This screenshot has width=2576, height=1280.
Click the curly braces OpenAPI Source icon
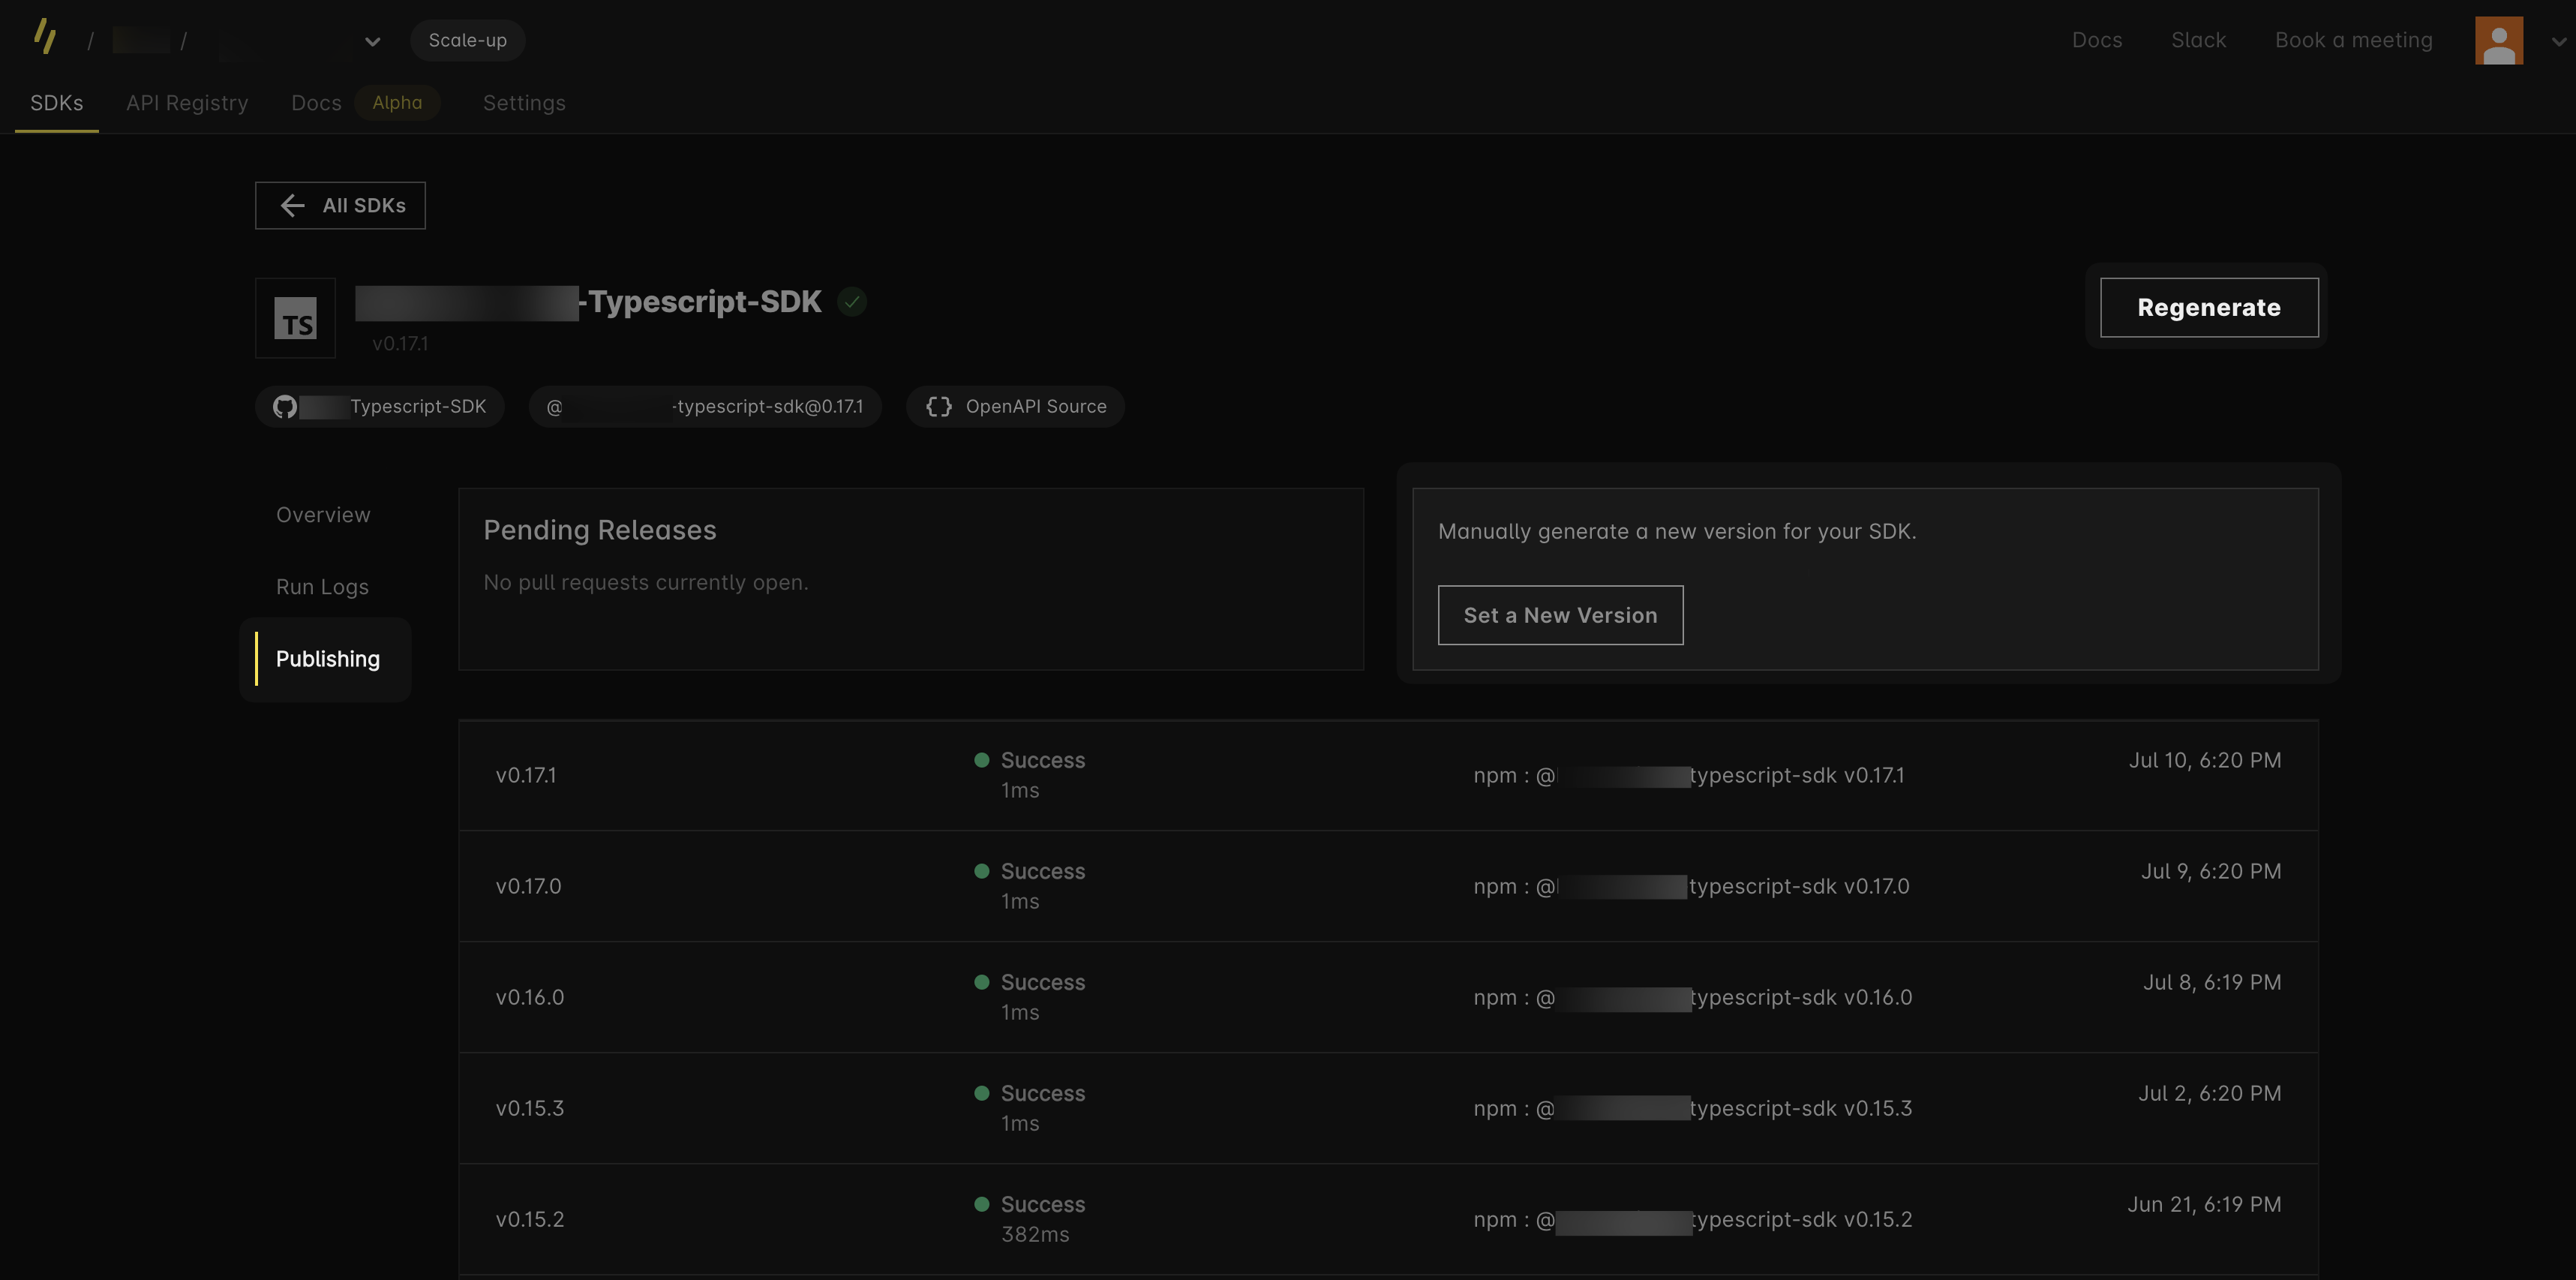(938, 407)
